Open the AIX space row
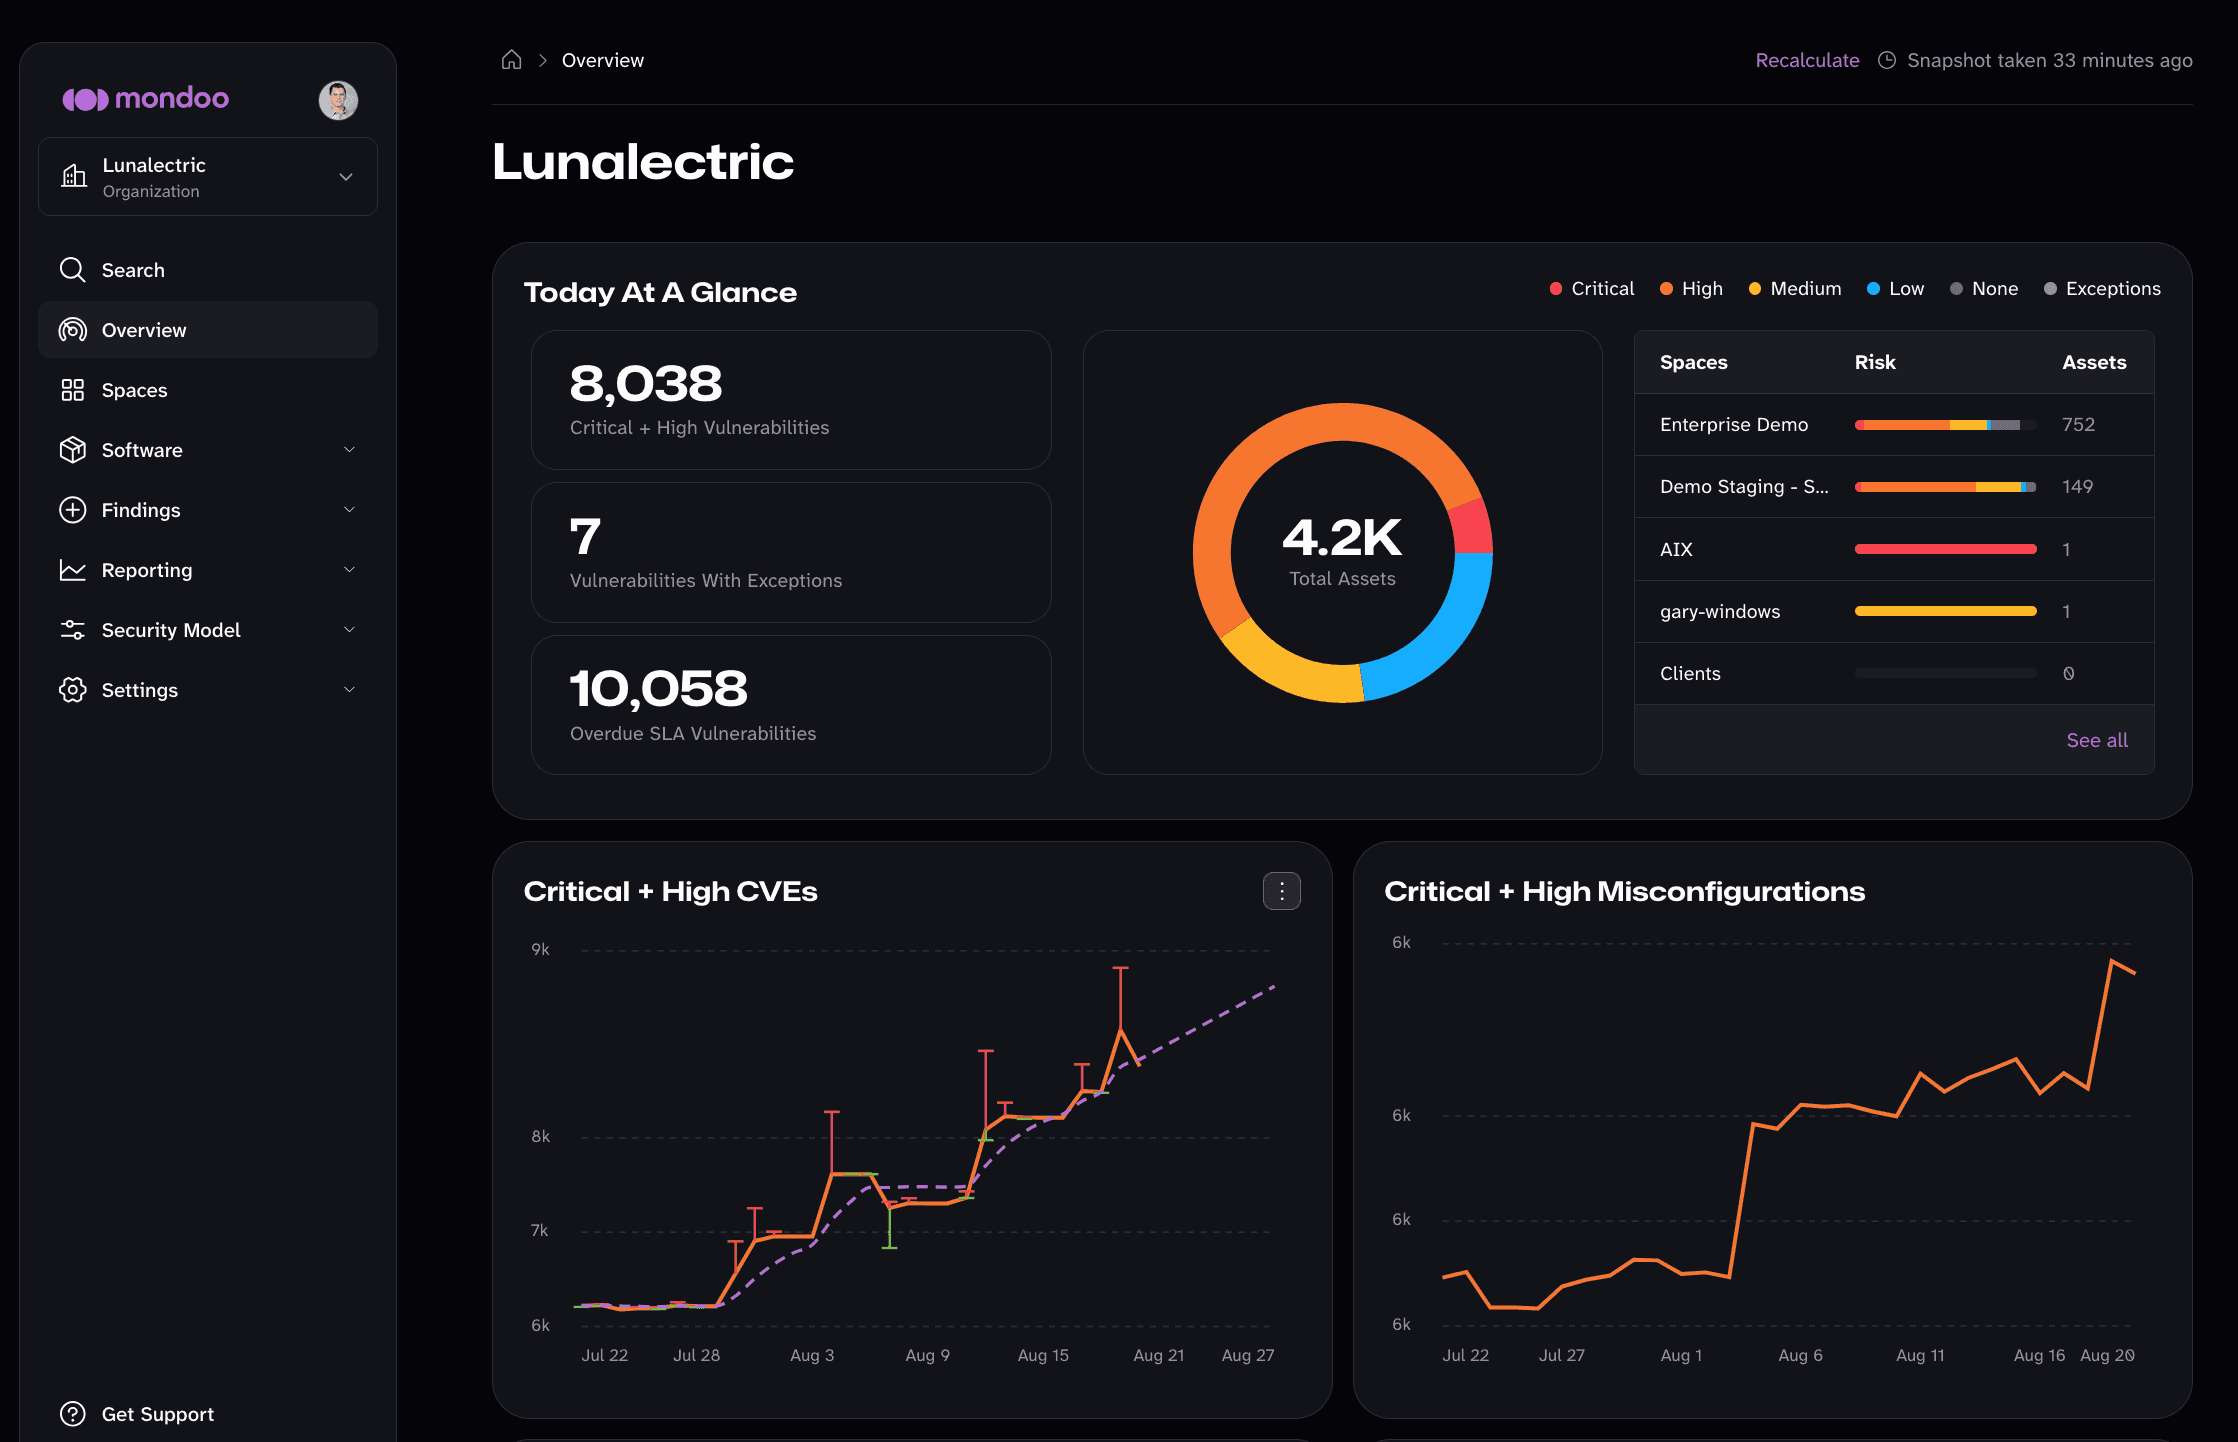The image size is (2238, 1442). 1894,549
